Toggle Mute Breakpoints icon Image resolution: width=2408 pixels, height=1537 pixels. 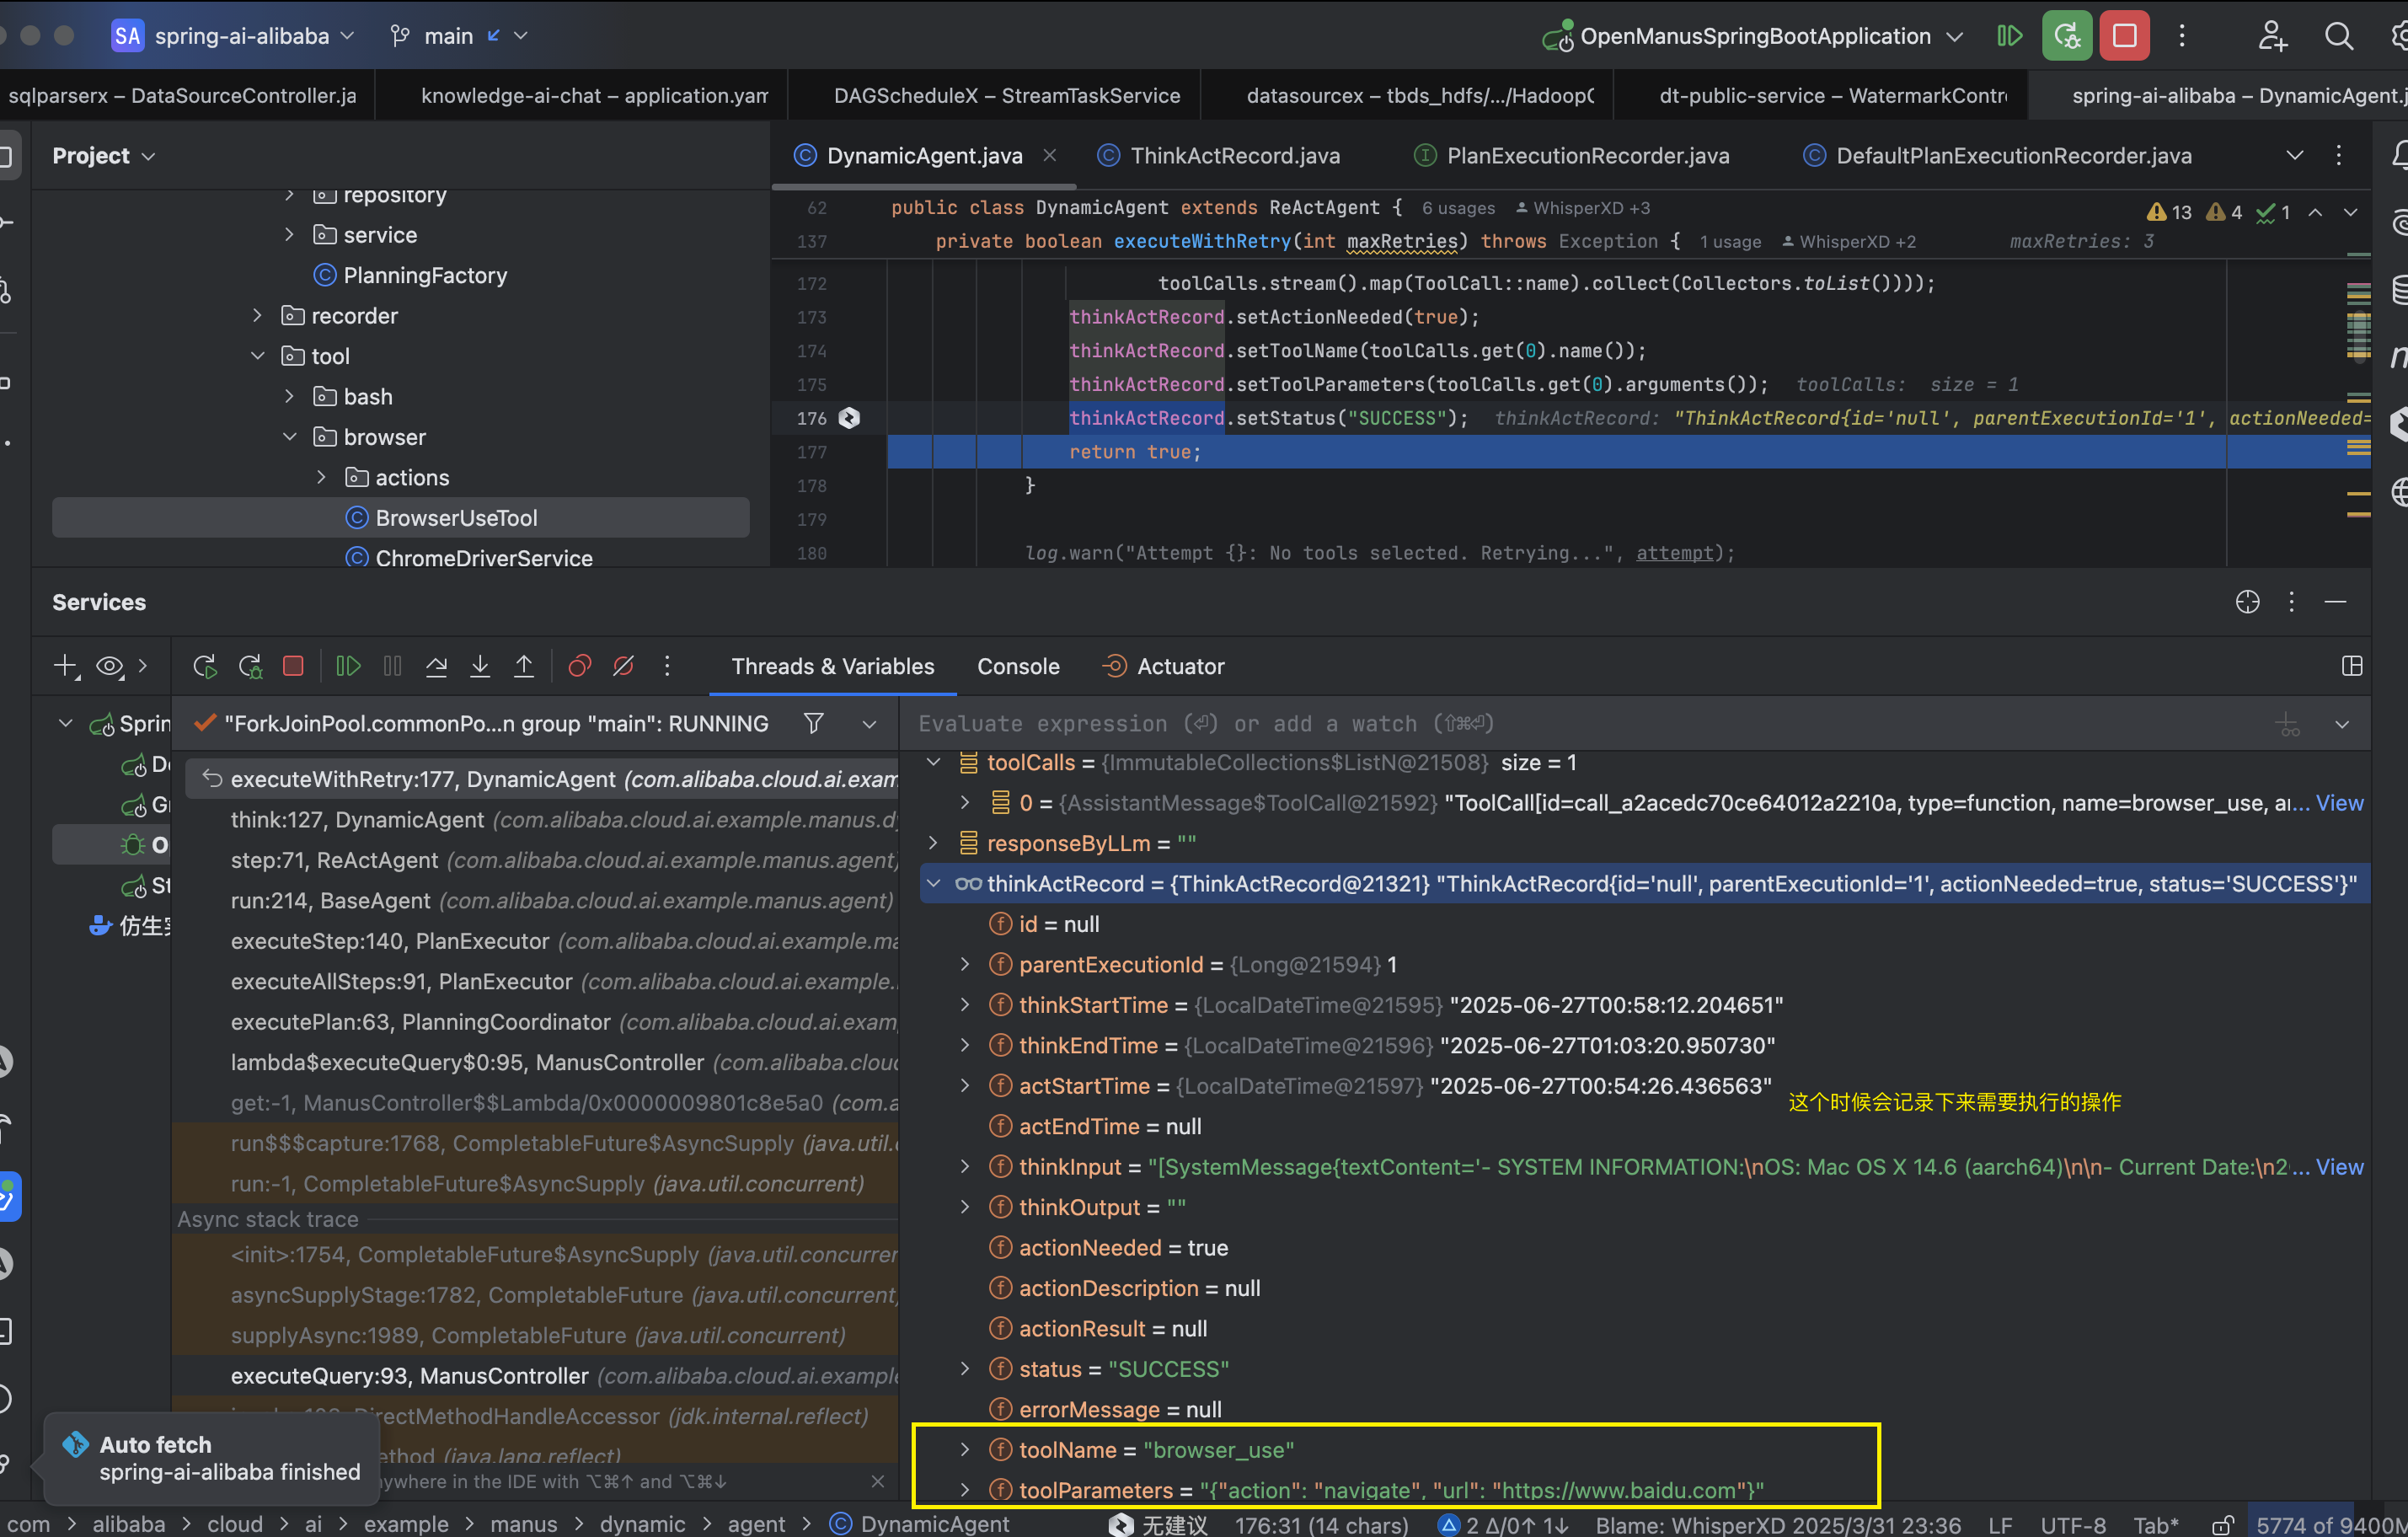coord(623,666)
